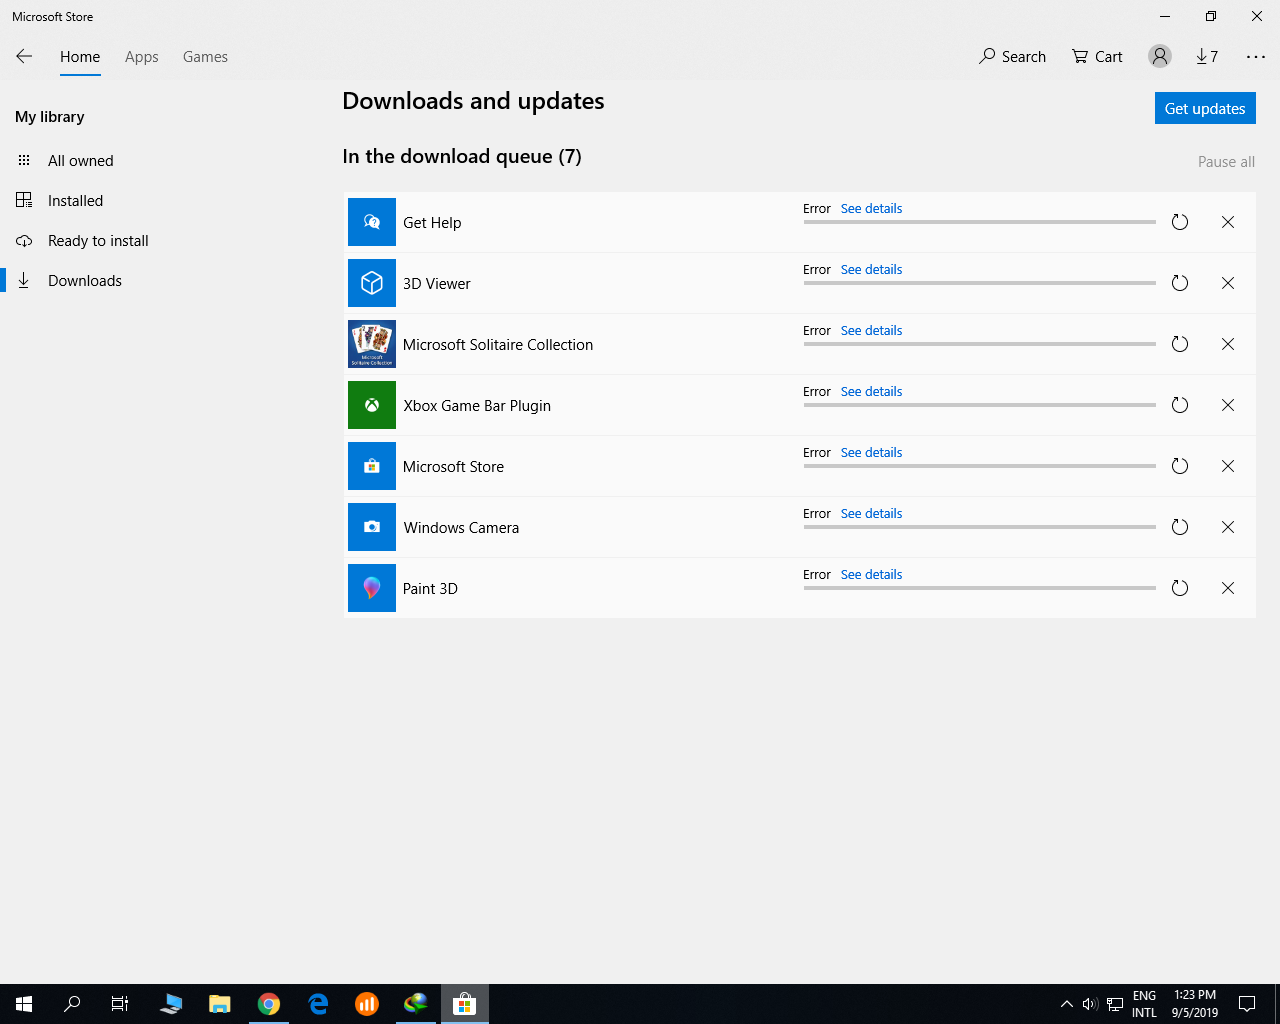This screenshot has width=1280, height=1024.
Task: Retry the Windows Camera download
Action: 1180,527
